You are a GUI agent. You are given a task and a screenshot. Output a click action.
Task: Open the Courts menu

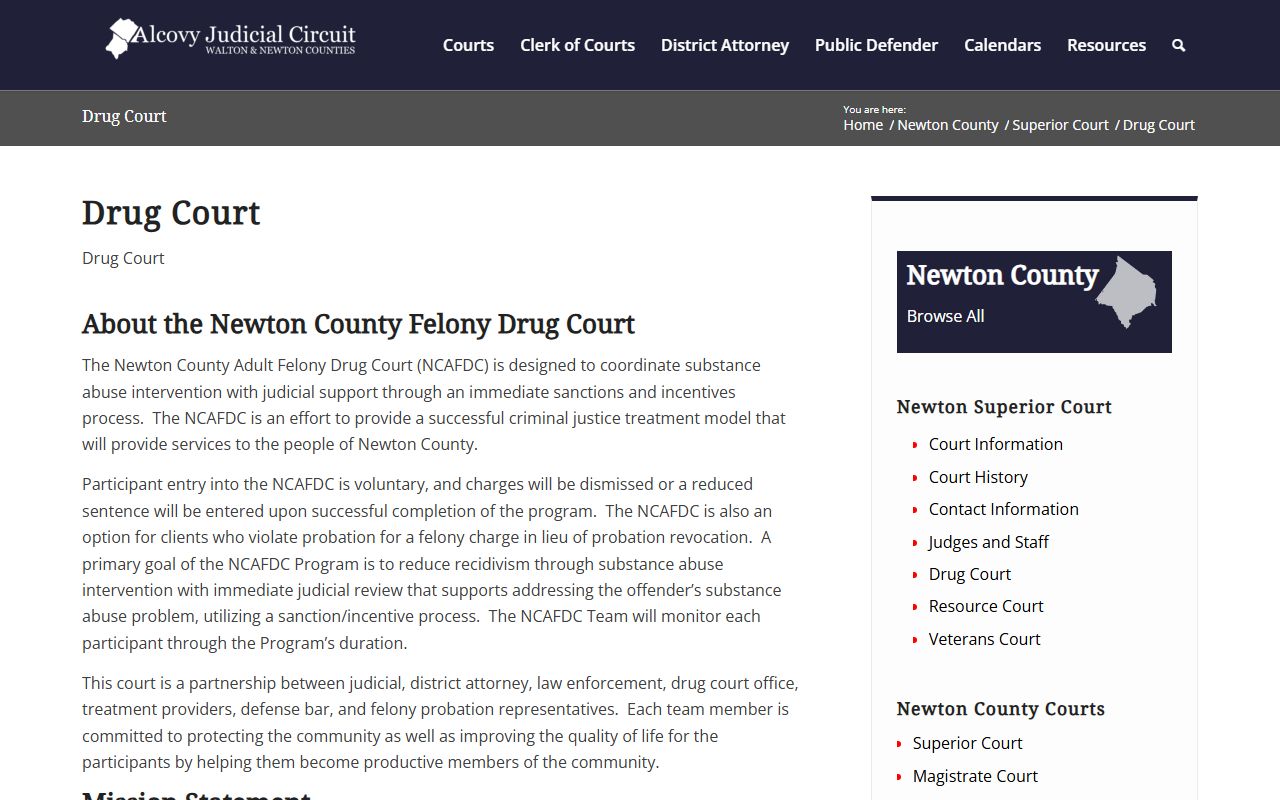pyautogui.click(x=468, y=45)
